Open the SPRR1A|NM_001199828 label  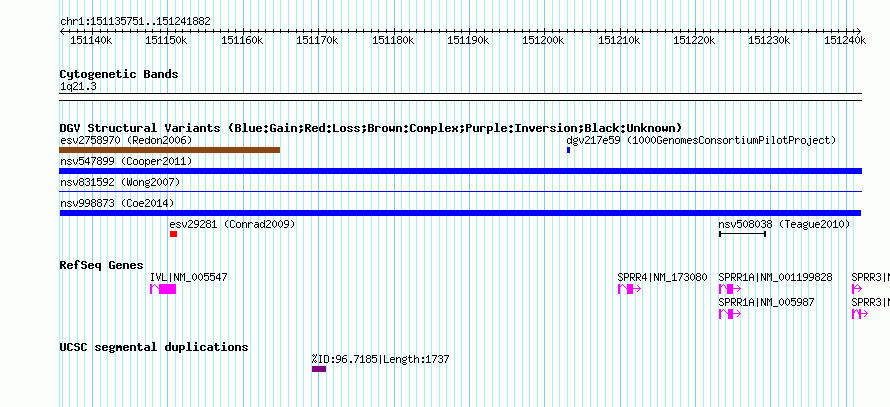click(x=775, y=277)
